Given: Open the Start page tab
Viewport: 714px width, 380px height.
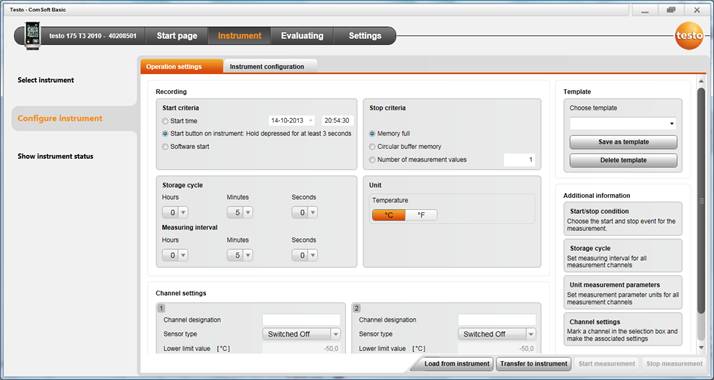Looking at the screenshot, I should [x=177, y=36].
